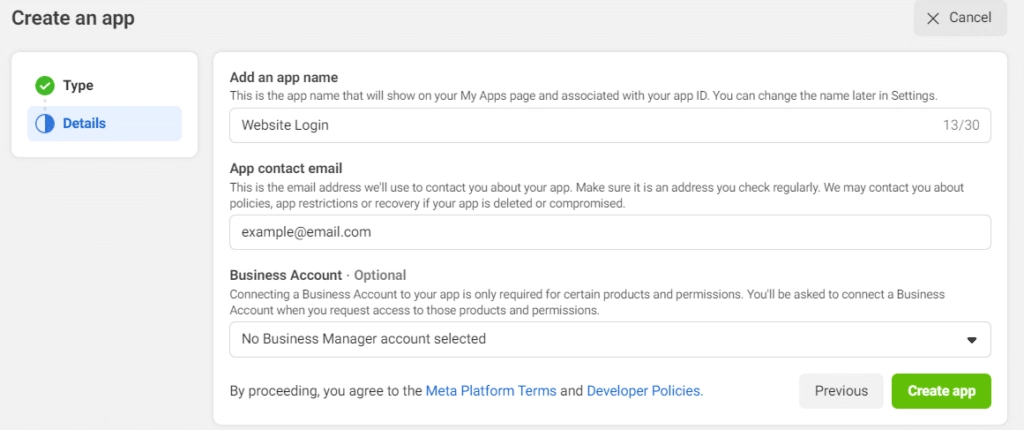Screen dimensions: 1024x430
Task: Click the 13/30 character counter
Action: click(x=959, y=125)
